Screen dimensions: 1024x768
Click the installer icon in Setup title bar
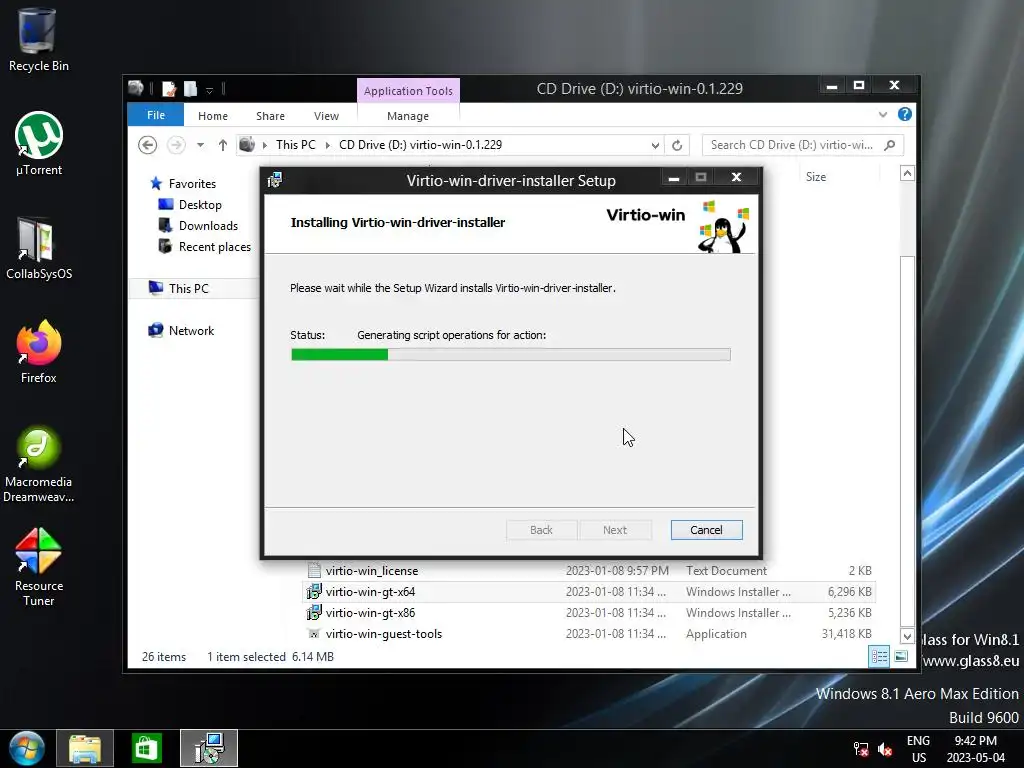point(275,180)
